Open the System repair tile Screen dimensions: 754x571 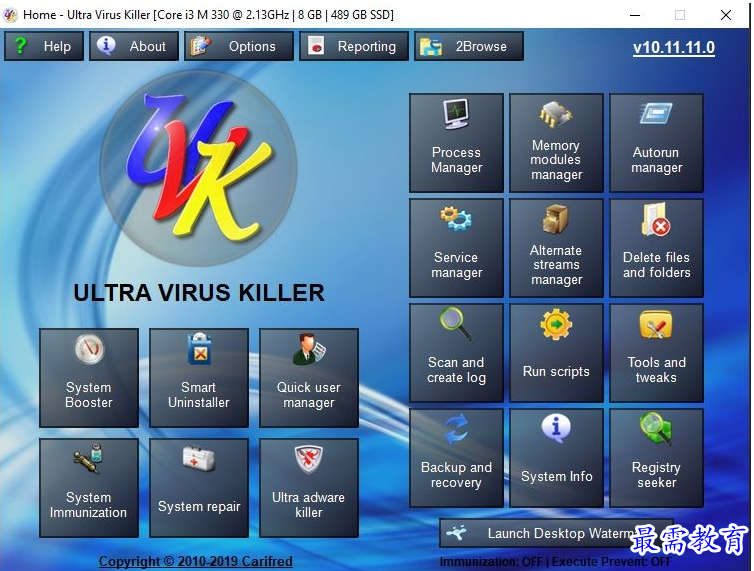199,488
